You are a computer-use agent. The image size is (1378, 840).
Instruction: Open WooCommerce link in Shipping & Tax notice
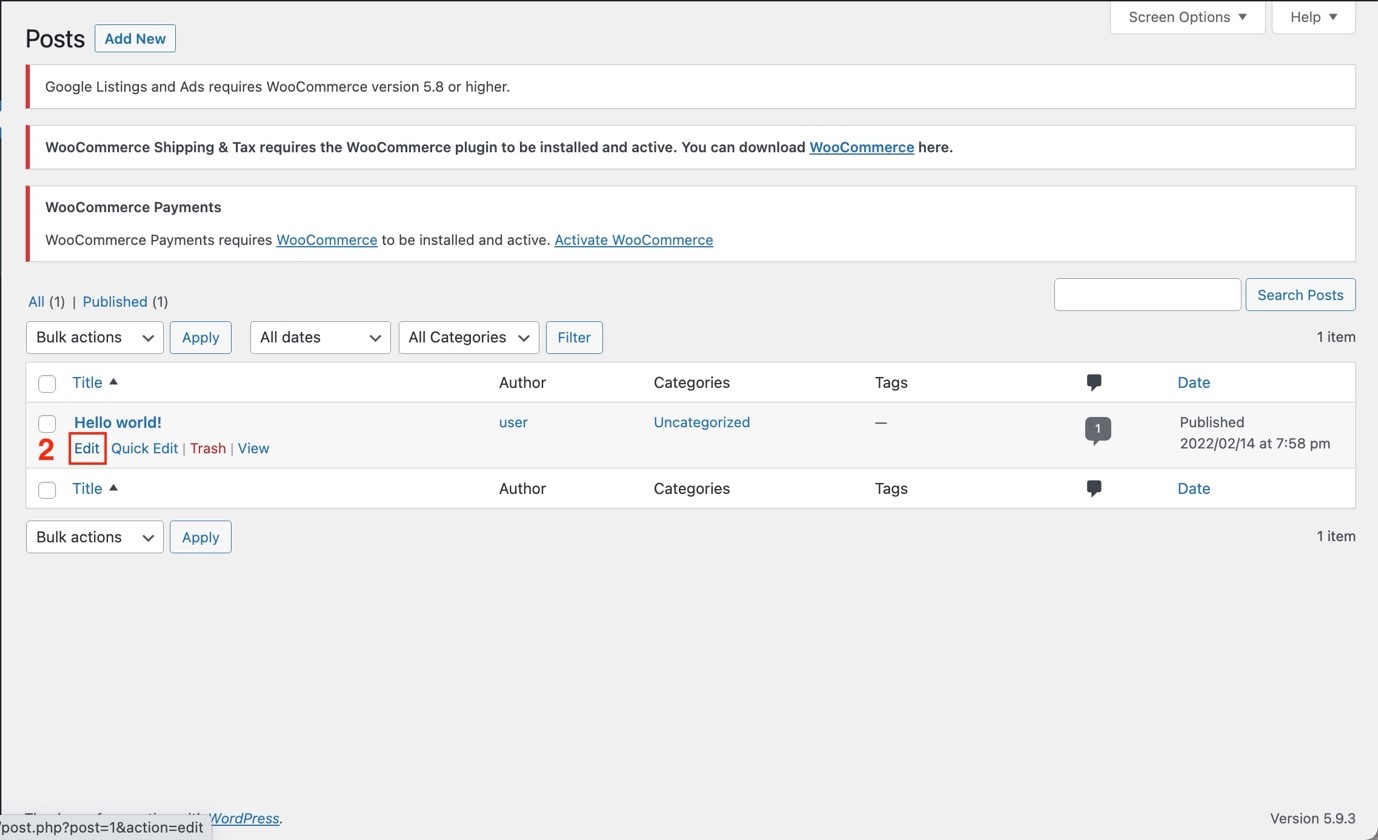point(862,147)
